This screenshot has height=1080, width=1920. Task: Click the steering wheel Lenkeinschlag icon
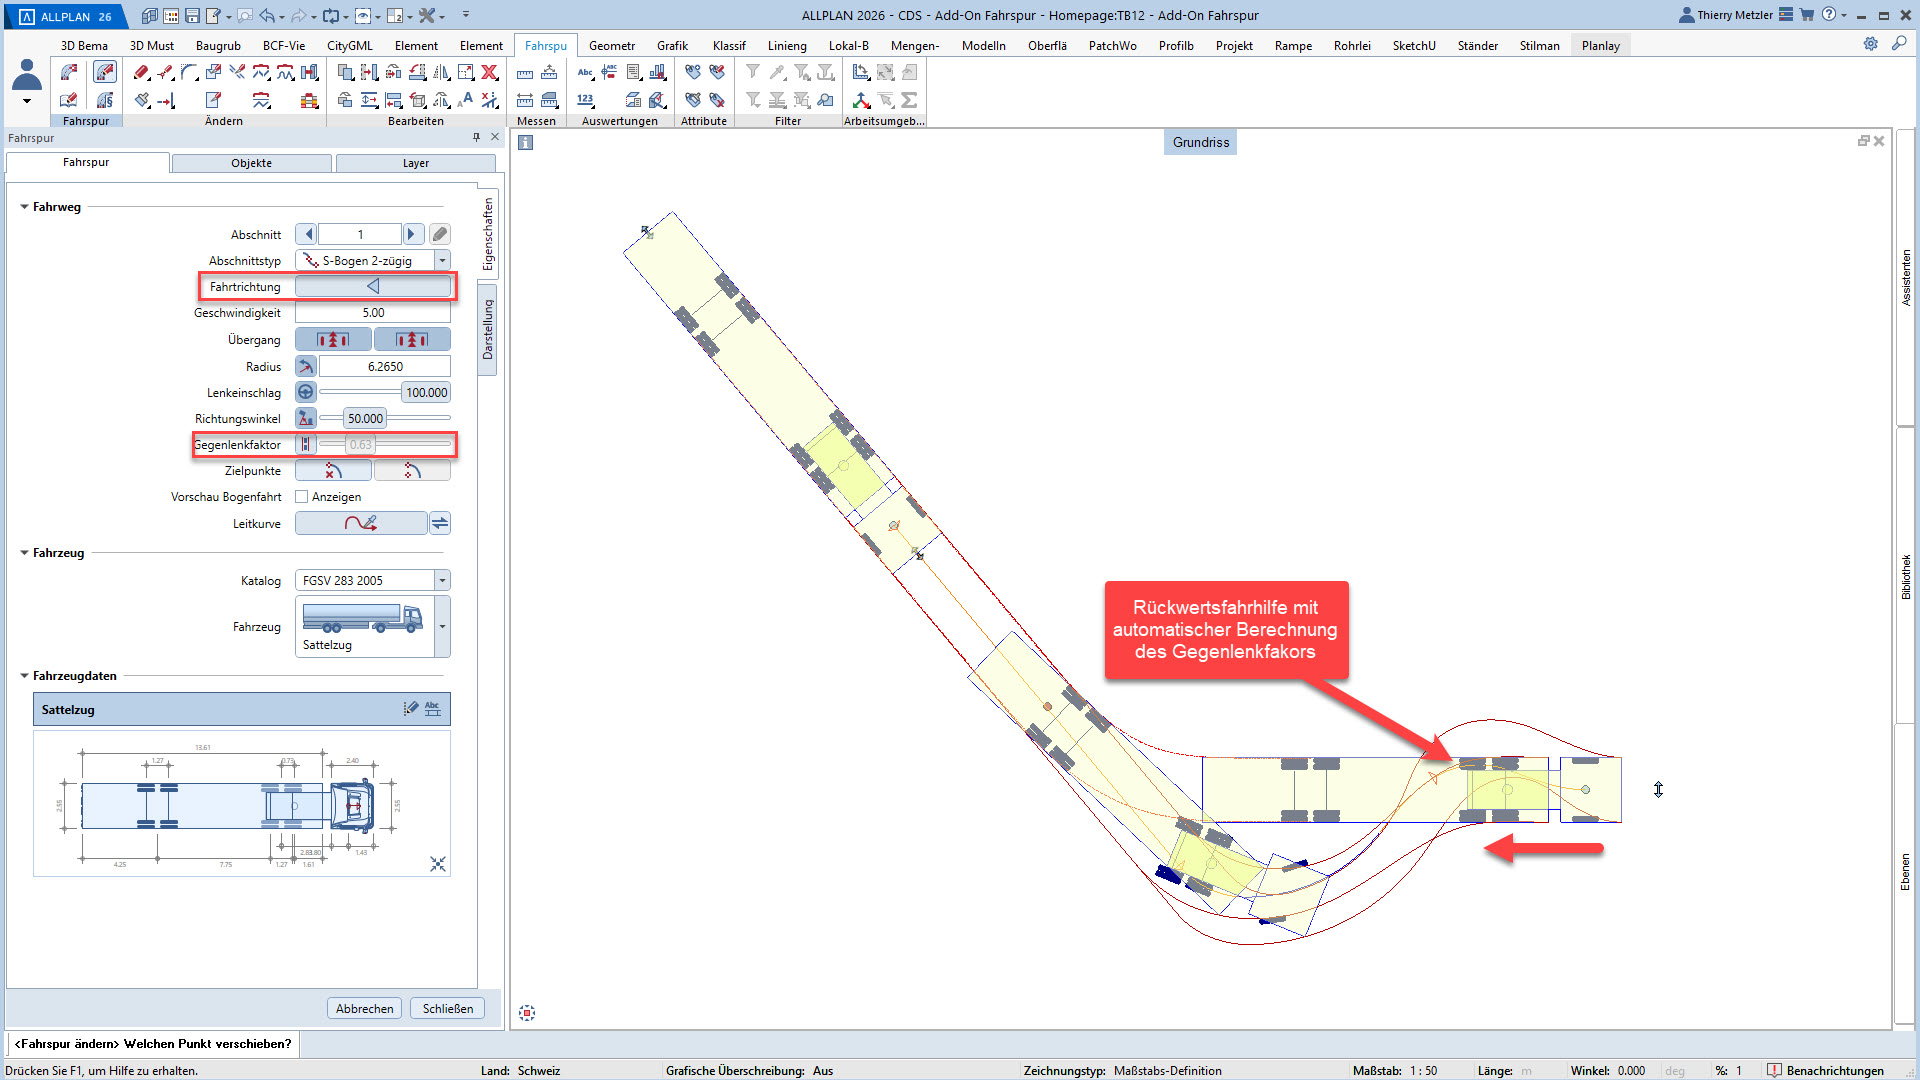coord(306,393)
